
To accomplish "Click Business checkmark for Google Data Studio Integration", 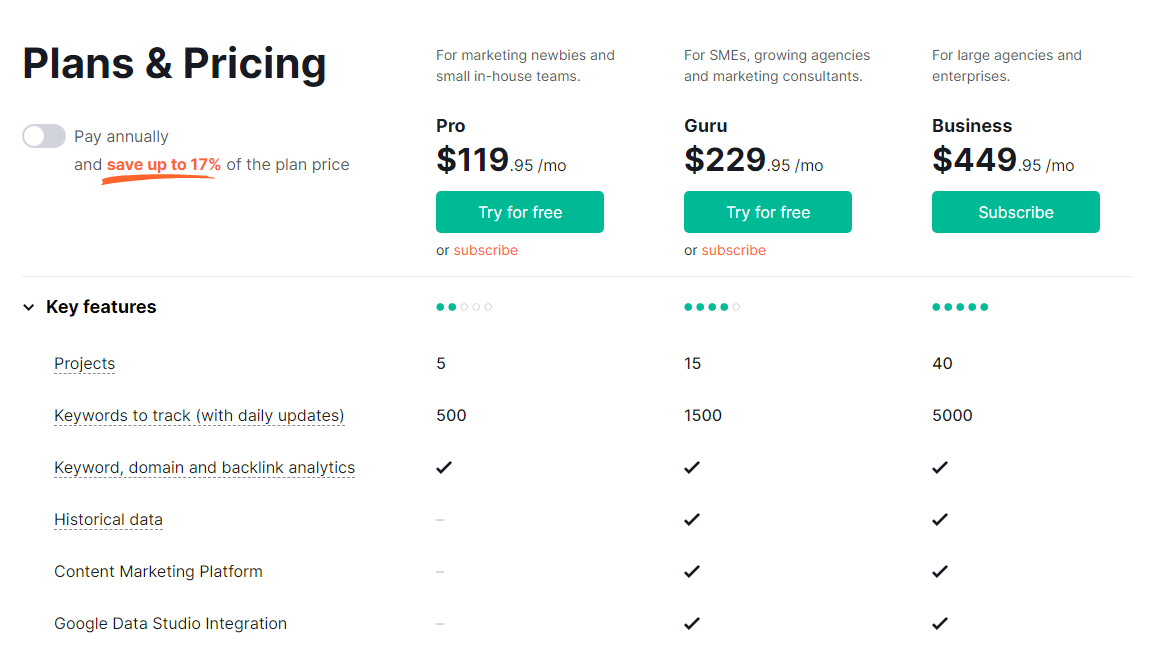I will click(939, 623).
